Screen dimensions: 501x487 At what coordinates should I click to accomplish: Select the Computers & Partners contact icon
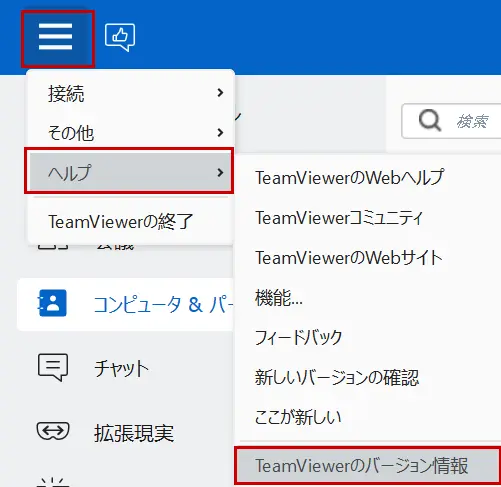(x=53, y=303)
